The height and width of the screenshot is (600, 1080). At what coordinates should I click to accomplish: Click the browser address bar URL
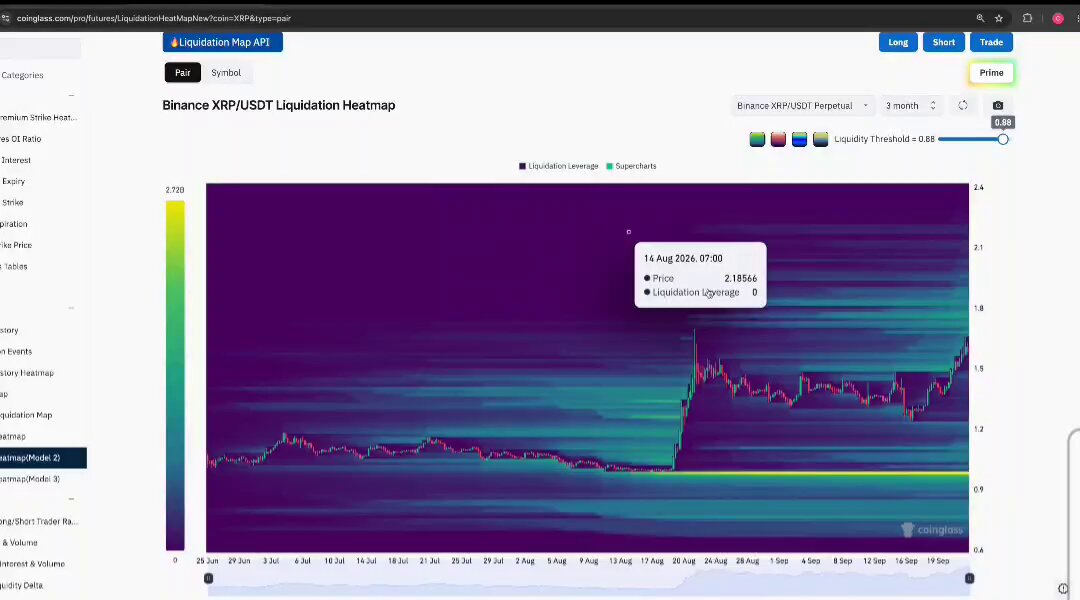(154, 19)
